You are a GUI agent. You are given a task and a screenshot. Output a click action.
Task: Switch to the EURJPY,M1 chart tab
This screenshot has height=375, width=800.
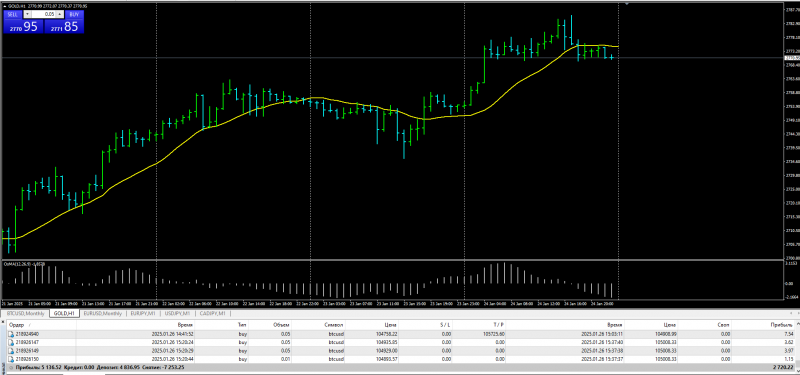143,313
